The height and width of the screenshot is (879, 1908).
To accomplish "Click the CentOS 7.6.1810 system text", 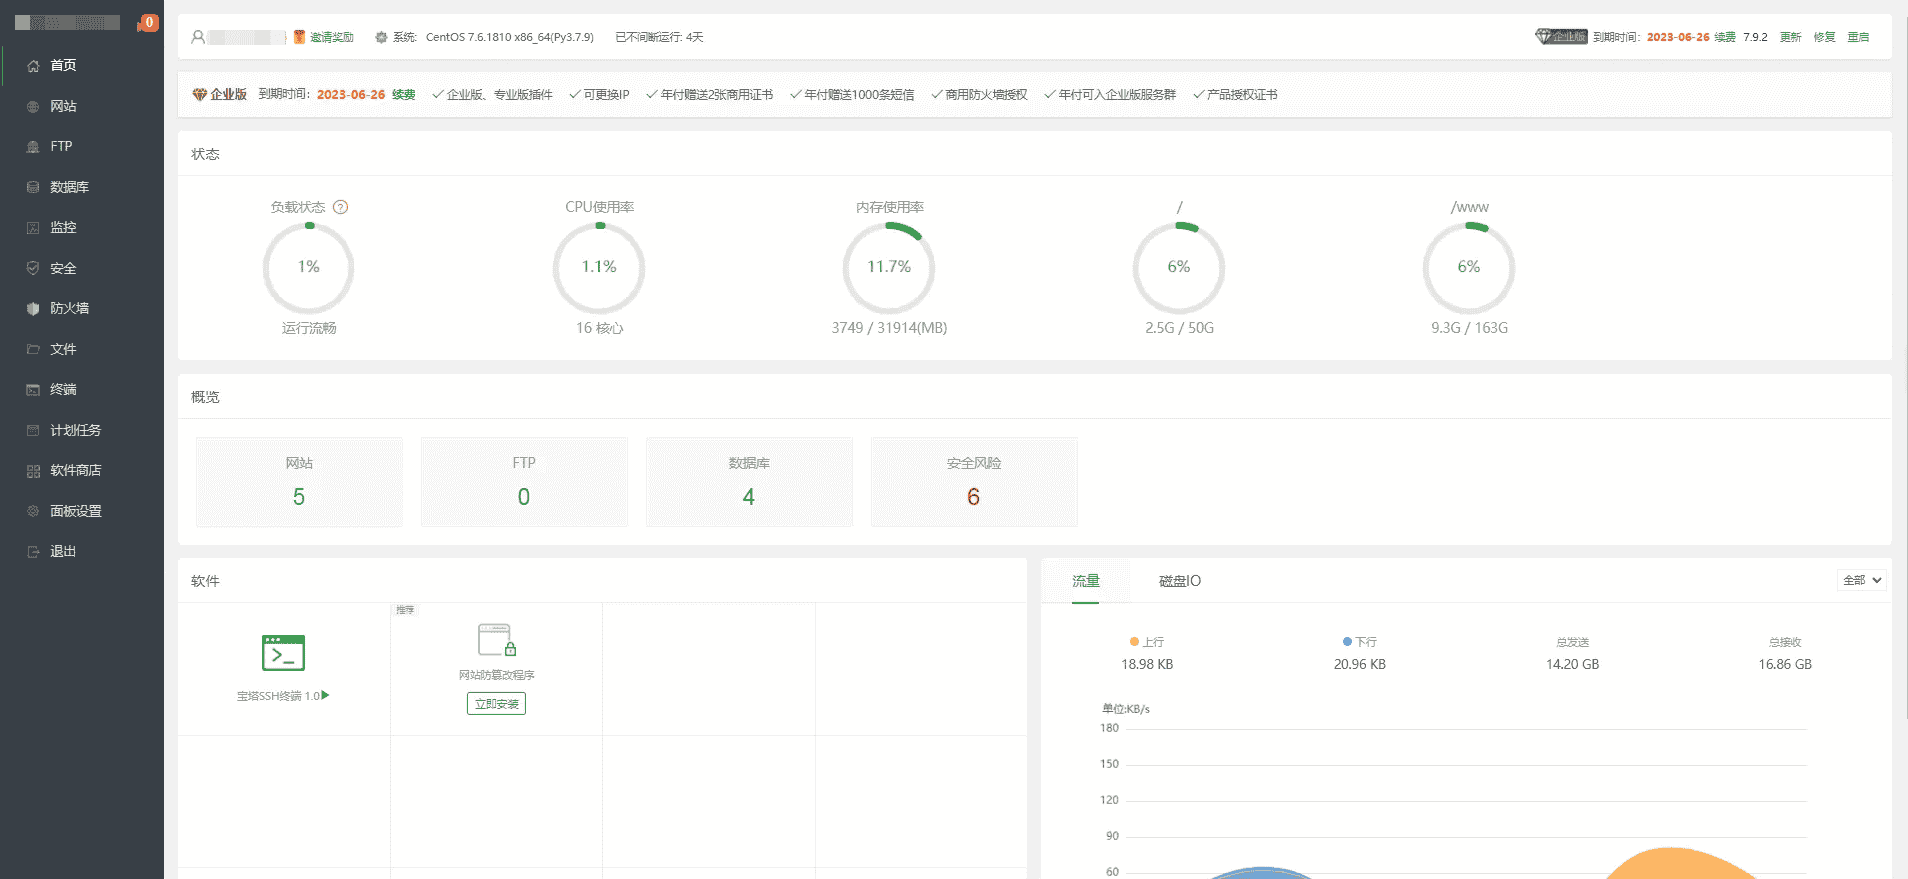I will [x=510, y=37].
